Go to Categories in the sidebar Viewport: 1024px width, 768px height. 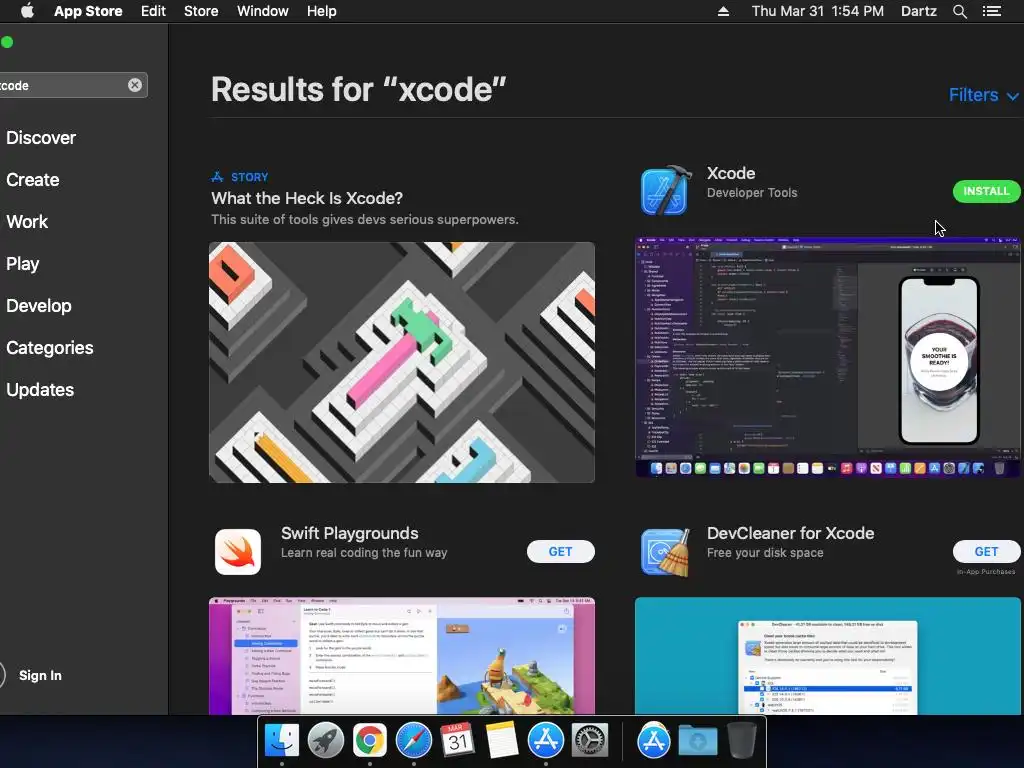(x=50, y=347)
